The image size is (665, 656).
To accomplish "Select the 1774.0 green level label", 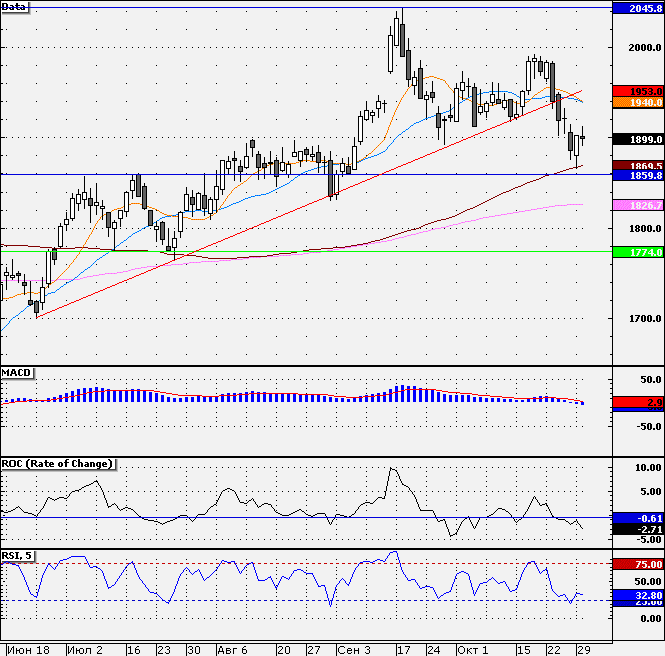I will [x=638, y=252].
